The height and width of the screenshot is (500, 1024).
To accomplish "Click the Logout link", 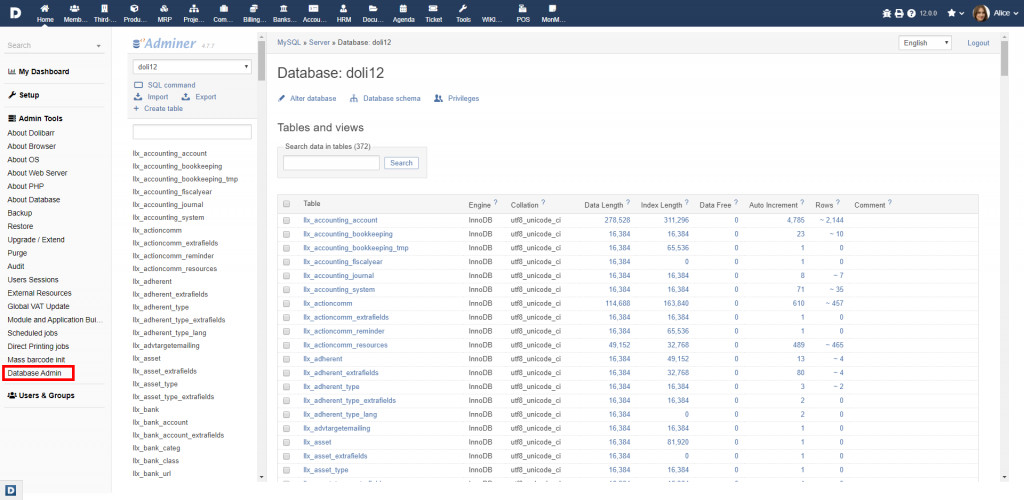I will coord(978,43).
